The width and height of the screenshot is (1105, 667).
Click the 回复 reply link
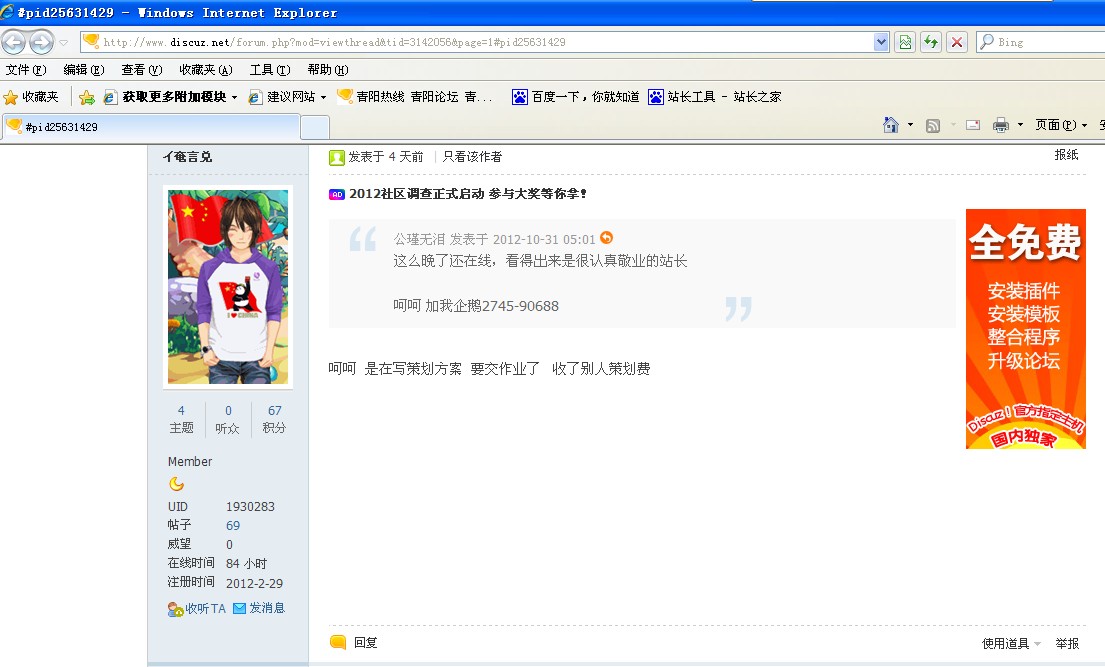(366, 642)
